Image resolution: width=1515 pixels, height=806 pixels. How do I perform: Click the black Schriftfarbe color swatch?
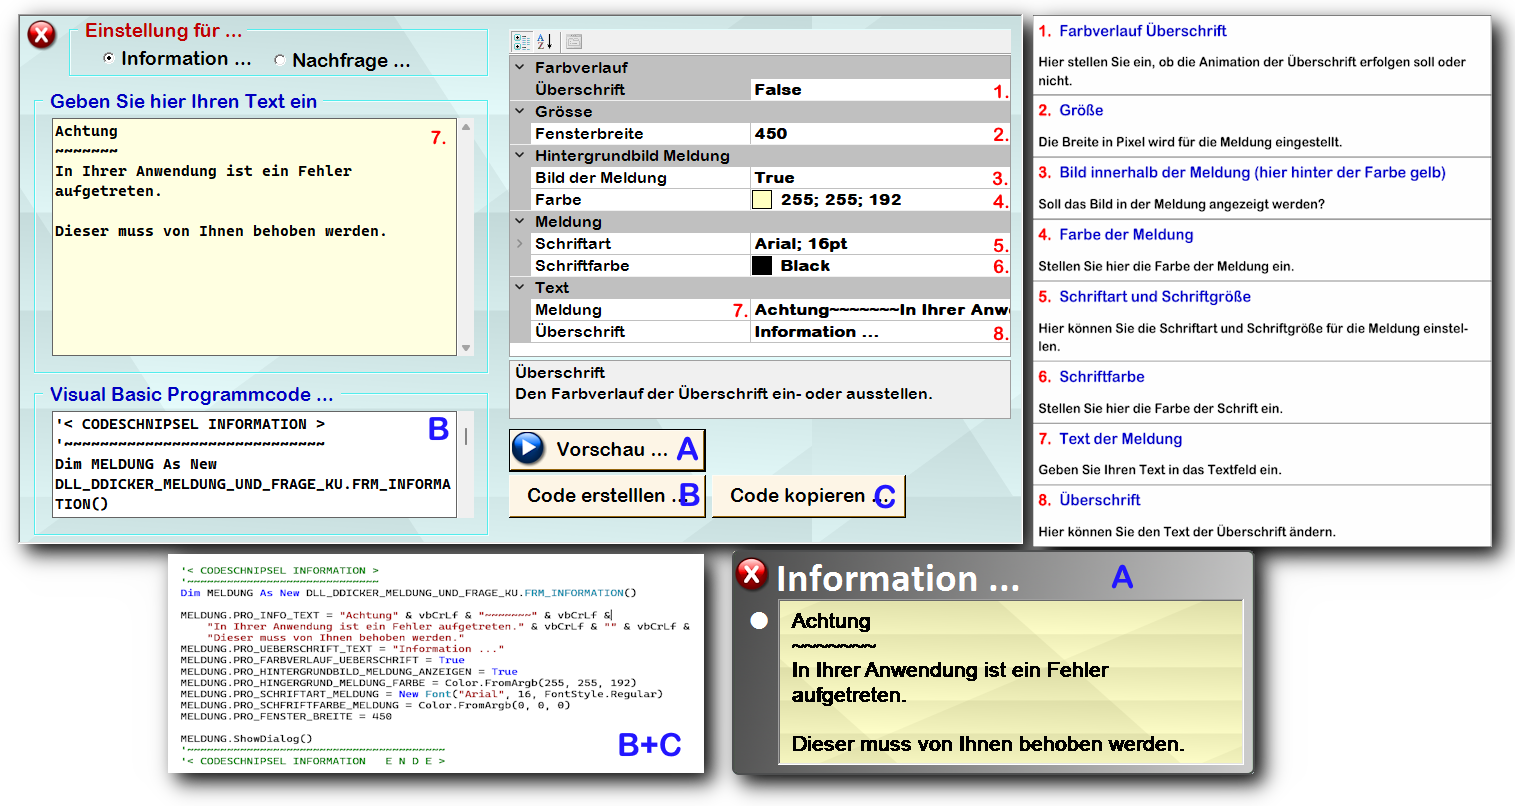(762, 266)
